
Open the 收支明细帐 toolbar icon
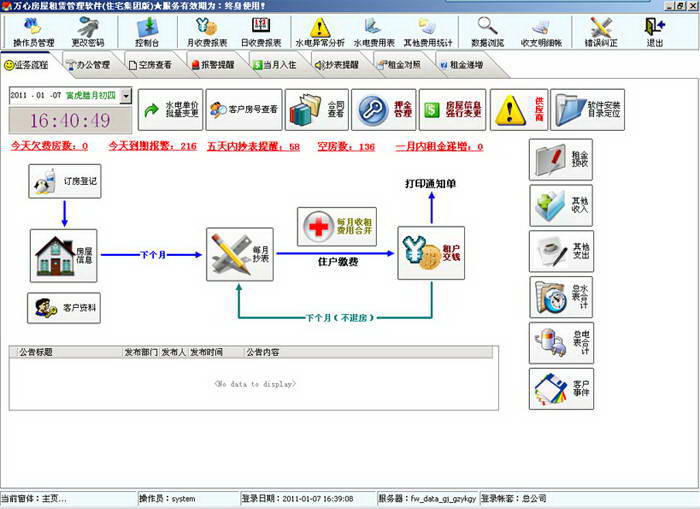coord(541,32)
